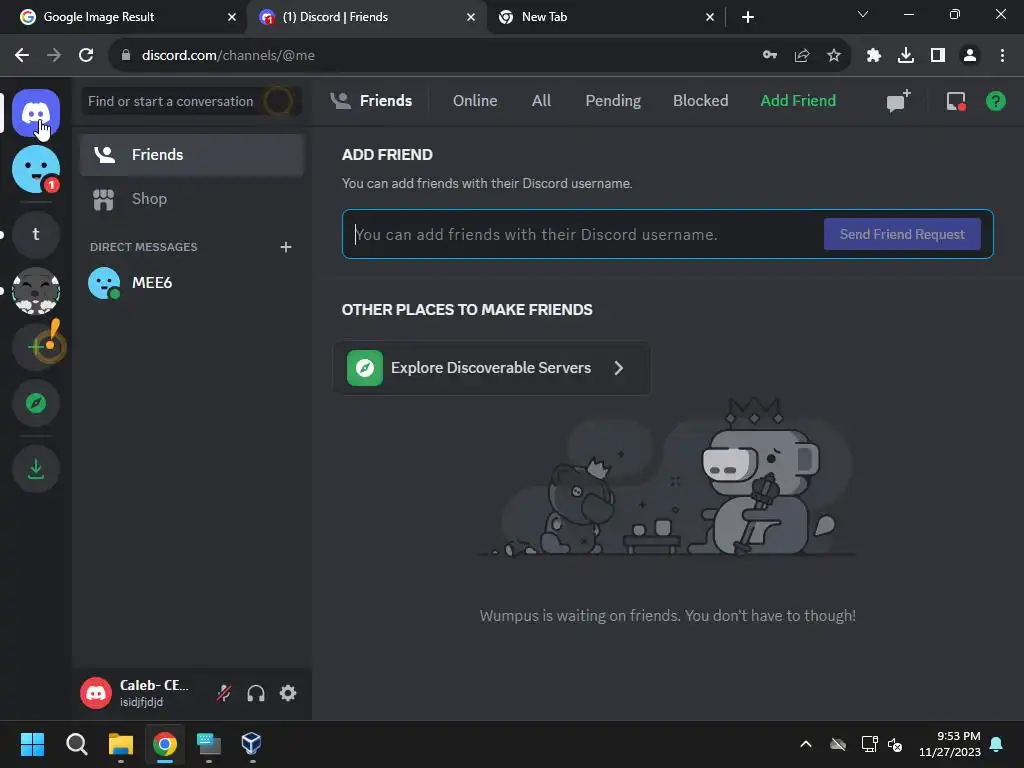Open MEE6 direct message

[192, 283]
